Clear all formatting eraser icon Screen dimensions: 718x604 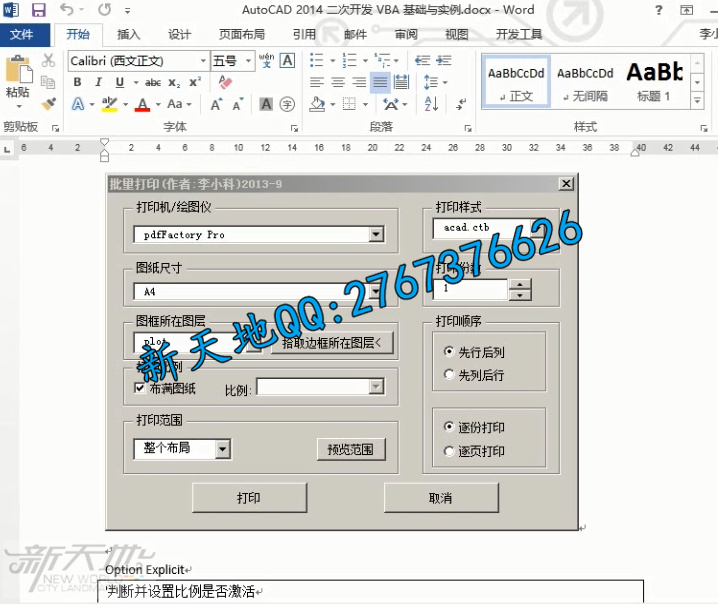pyautogui.click(x=225, y=82)
